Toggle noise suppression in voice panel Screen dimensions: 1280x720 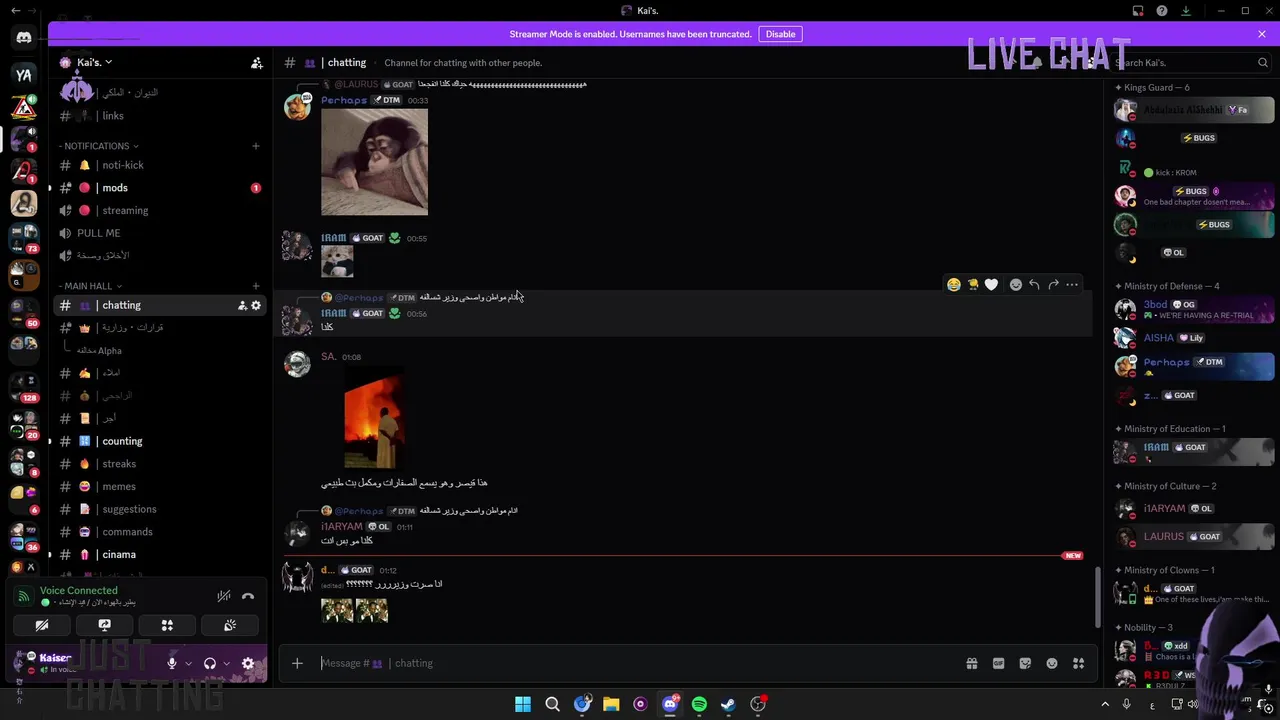click(x=224, y=596)
